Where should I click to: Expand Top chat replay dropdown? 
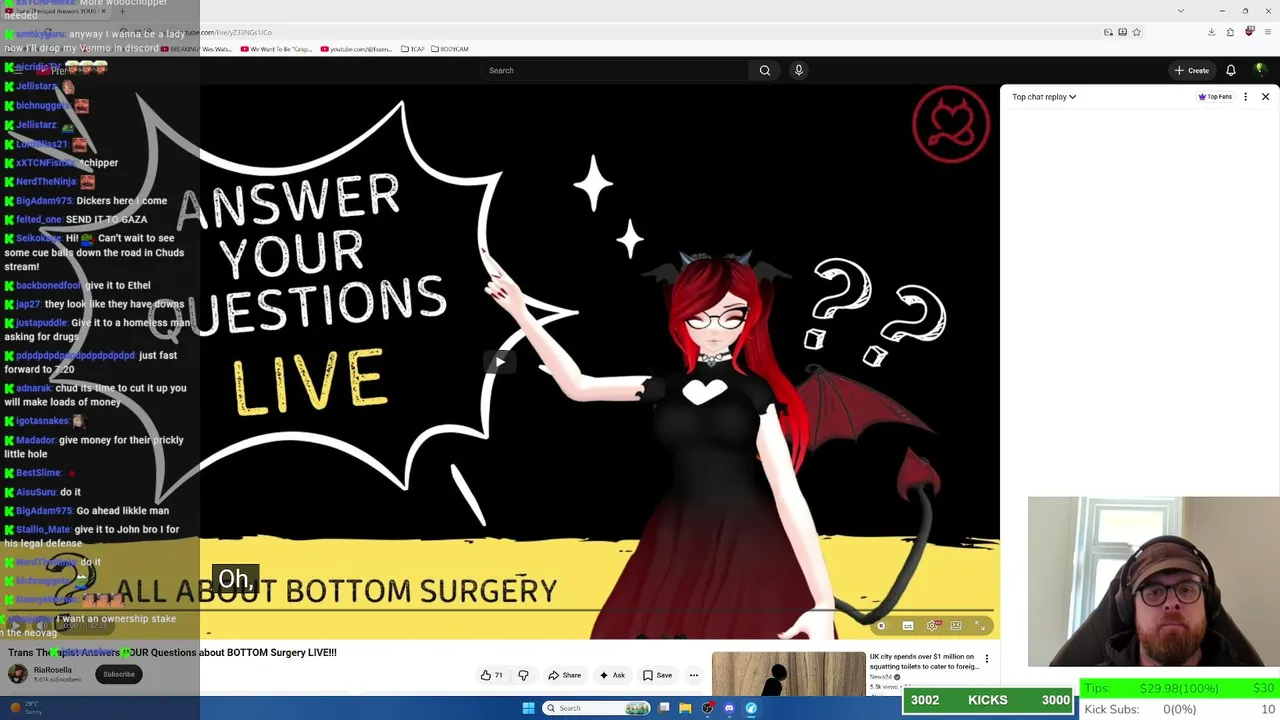tap(1044, 97)
